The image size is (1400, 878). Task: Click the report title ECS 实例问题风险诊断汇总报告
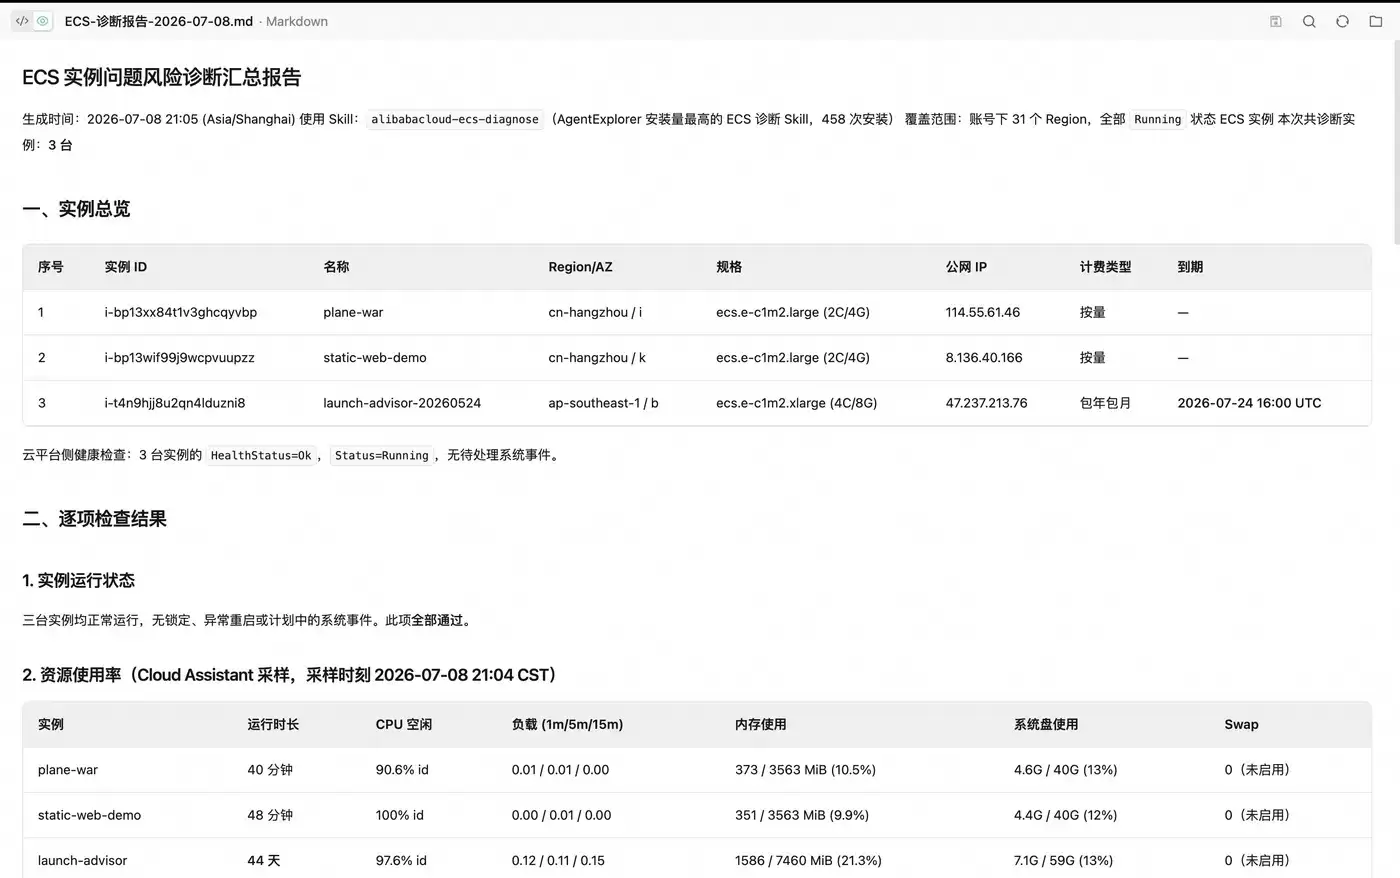coord(162,77)
